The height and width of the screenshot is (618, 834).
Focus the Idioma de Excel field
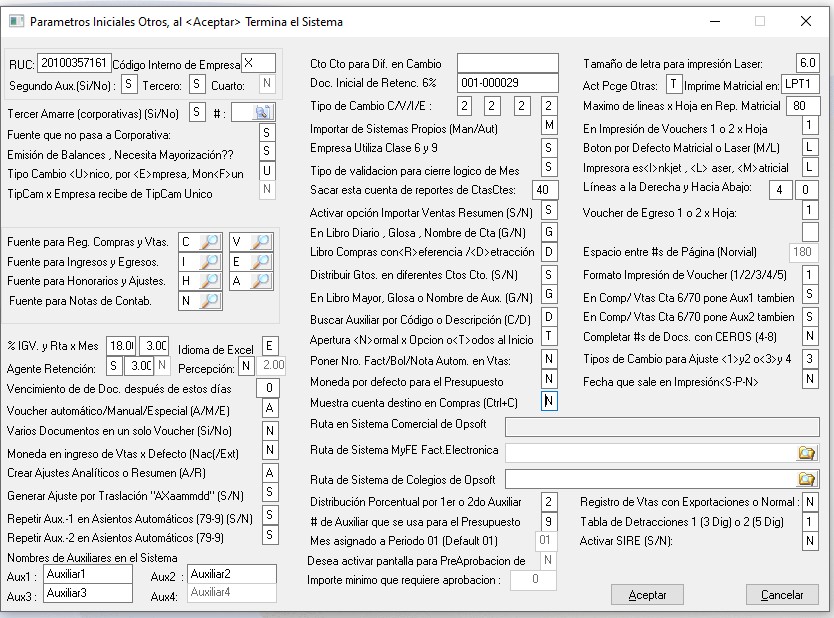point(269,346)
